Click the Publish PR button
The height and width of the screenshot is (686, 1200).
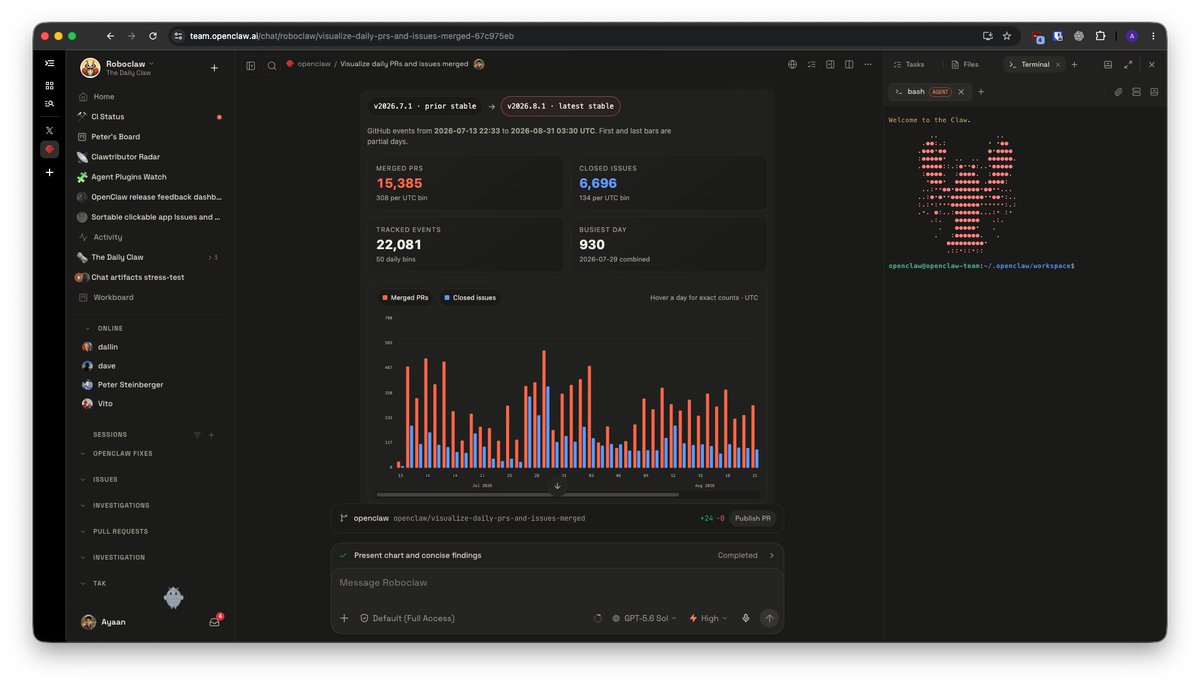[753, 518]
